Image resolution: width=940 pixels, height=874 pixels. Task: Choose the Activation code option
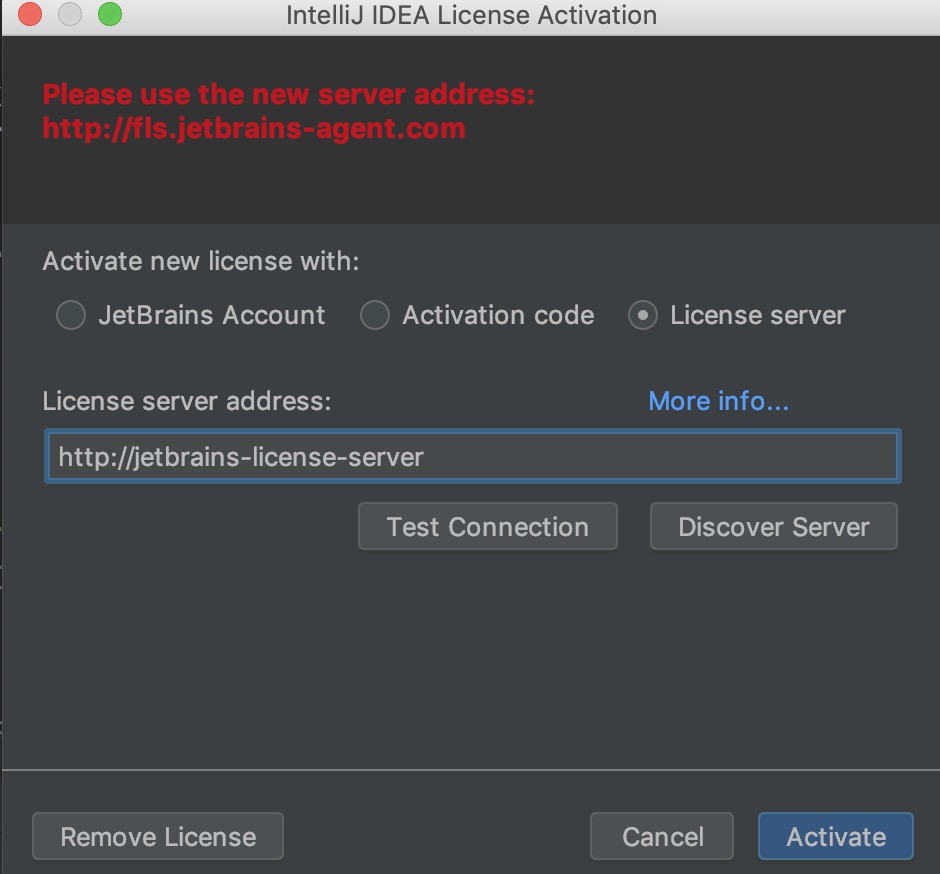tap(374, 316)
